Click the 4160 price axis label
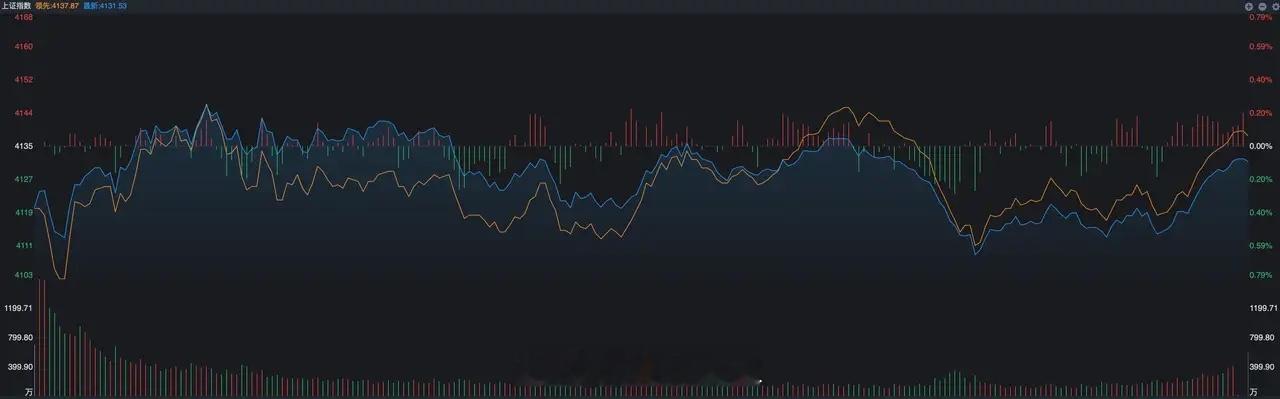The image size is (1280, 399). click(x=24, y=46)
